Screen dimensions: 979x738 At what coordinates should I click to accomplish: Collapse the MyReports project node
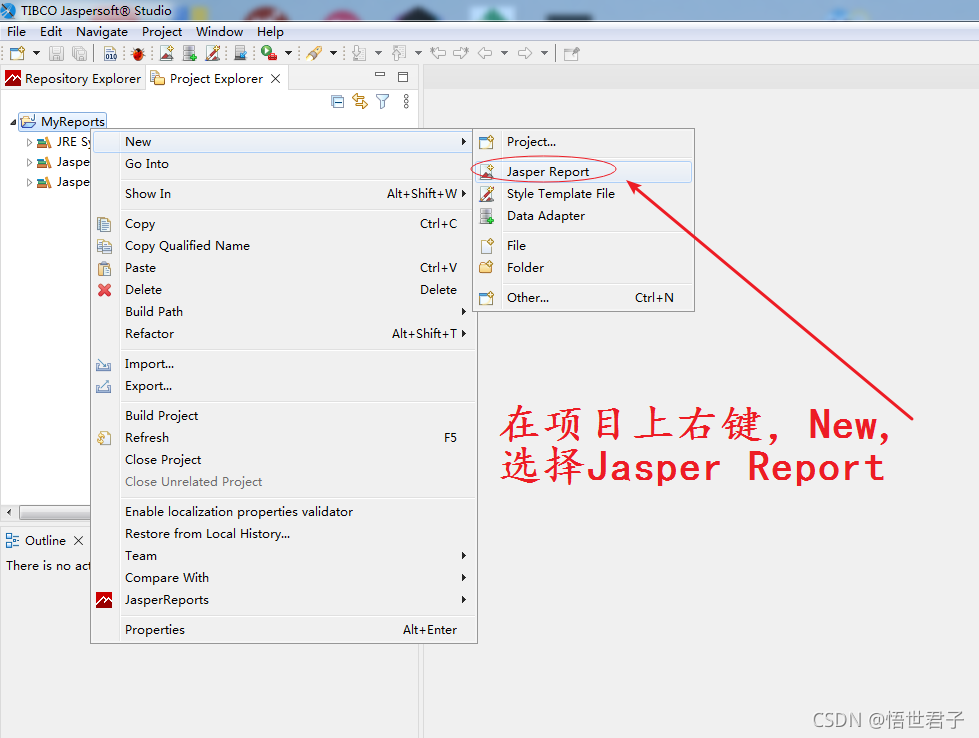coord(13,122)
